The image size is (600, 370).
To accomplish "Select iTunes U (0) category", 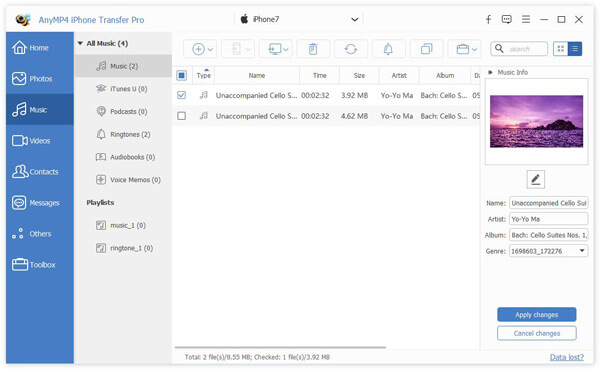I will point(123,89).
